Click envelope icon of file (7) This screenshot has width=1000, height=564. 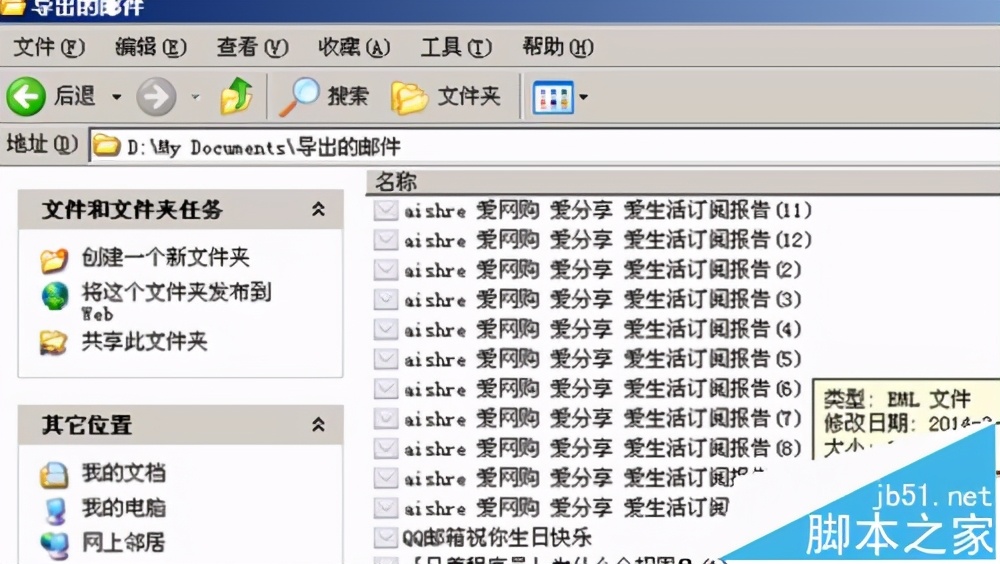pos(386,419)
